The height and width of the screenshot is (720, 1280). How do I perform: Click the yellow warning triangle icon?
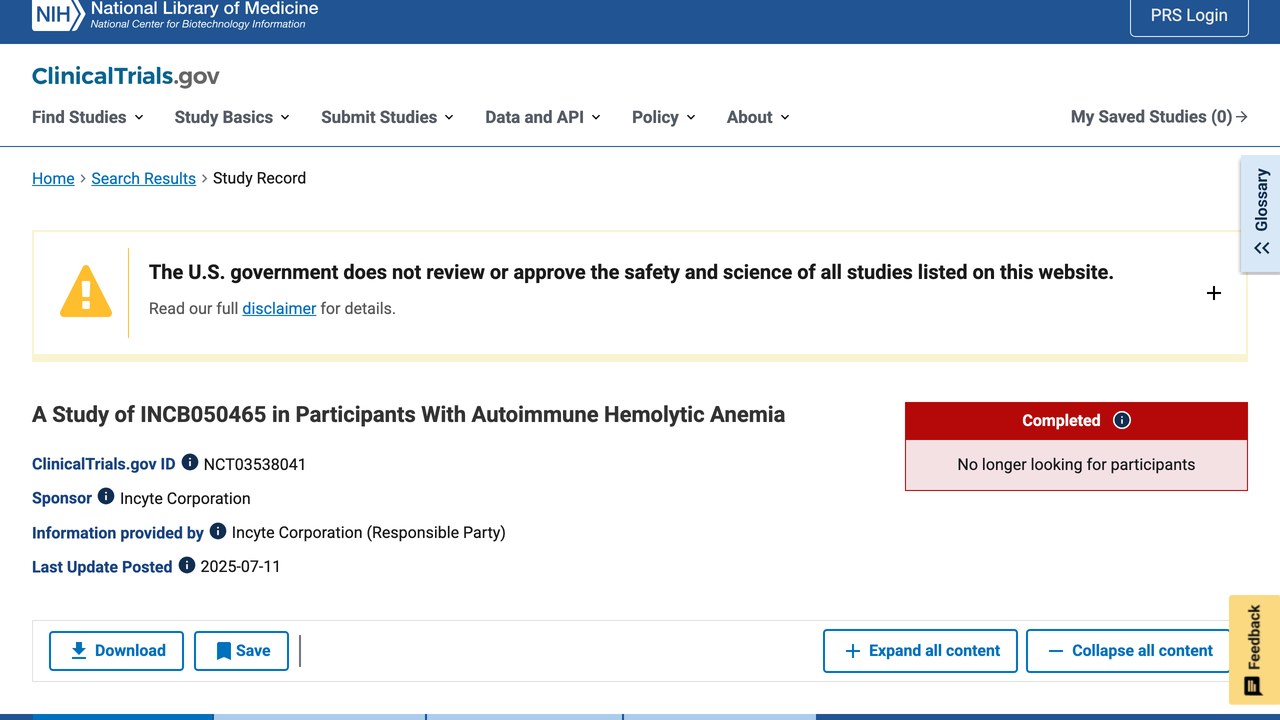click(86, 292)
